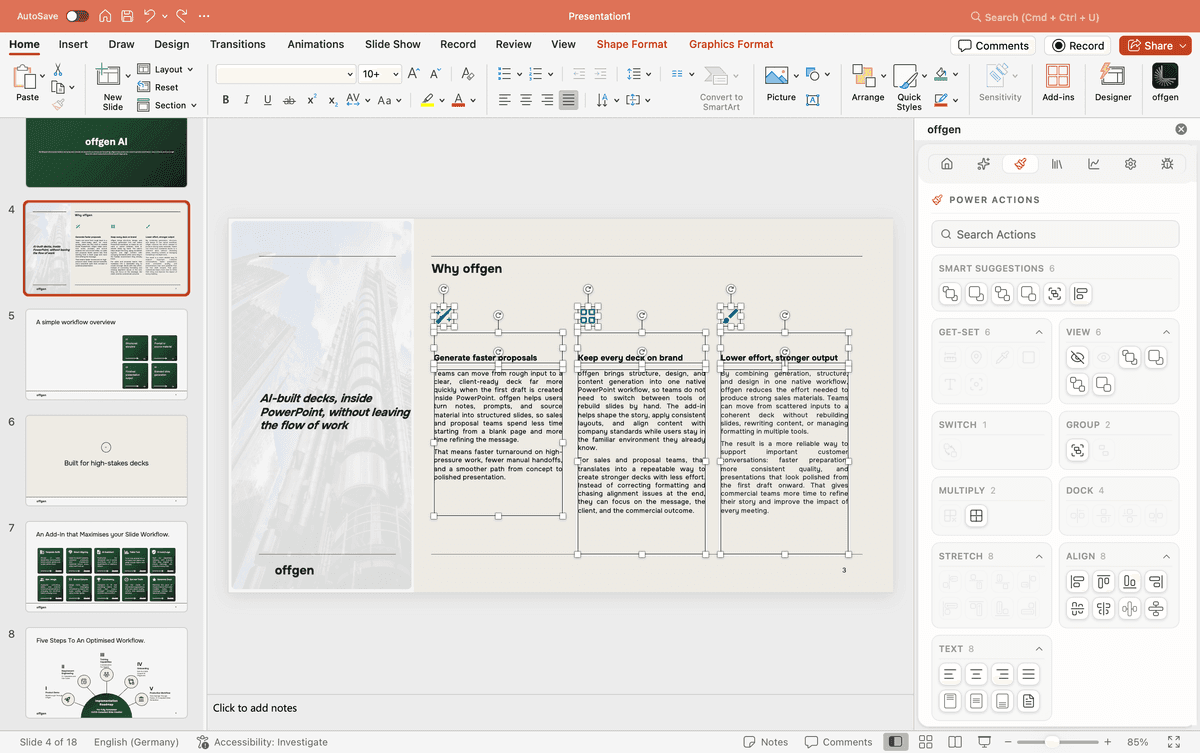1200x753 pixels.
Task: Clear all formatting icon
Action: click(x=466, y=74)
